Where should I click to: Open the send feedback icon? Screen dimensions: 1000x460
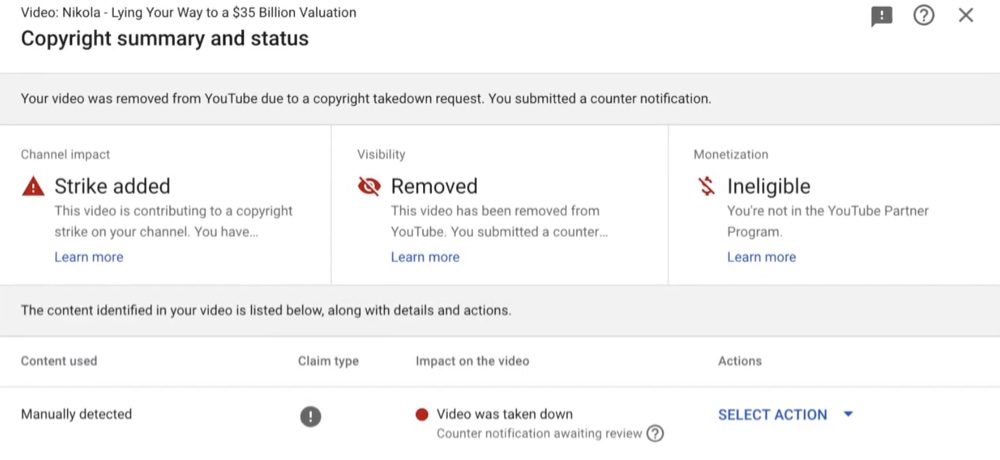[881, 16]
